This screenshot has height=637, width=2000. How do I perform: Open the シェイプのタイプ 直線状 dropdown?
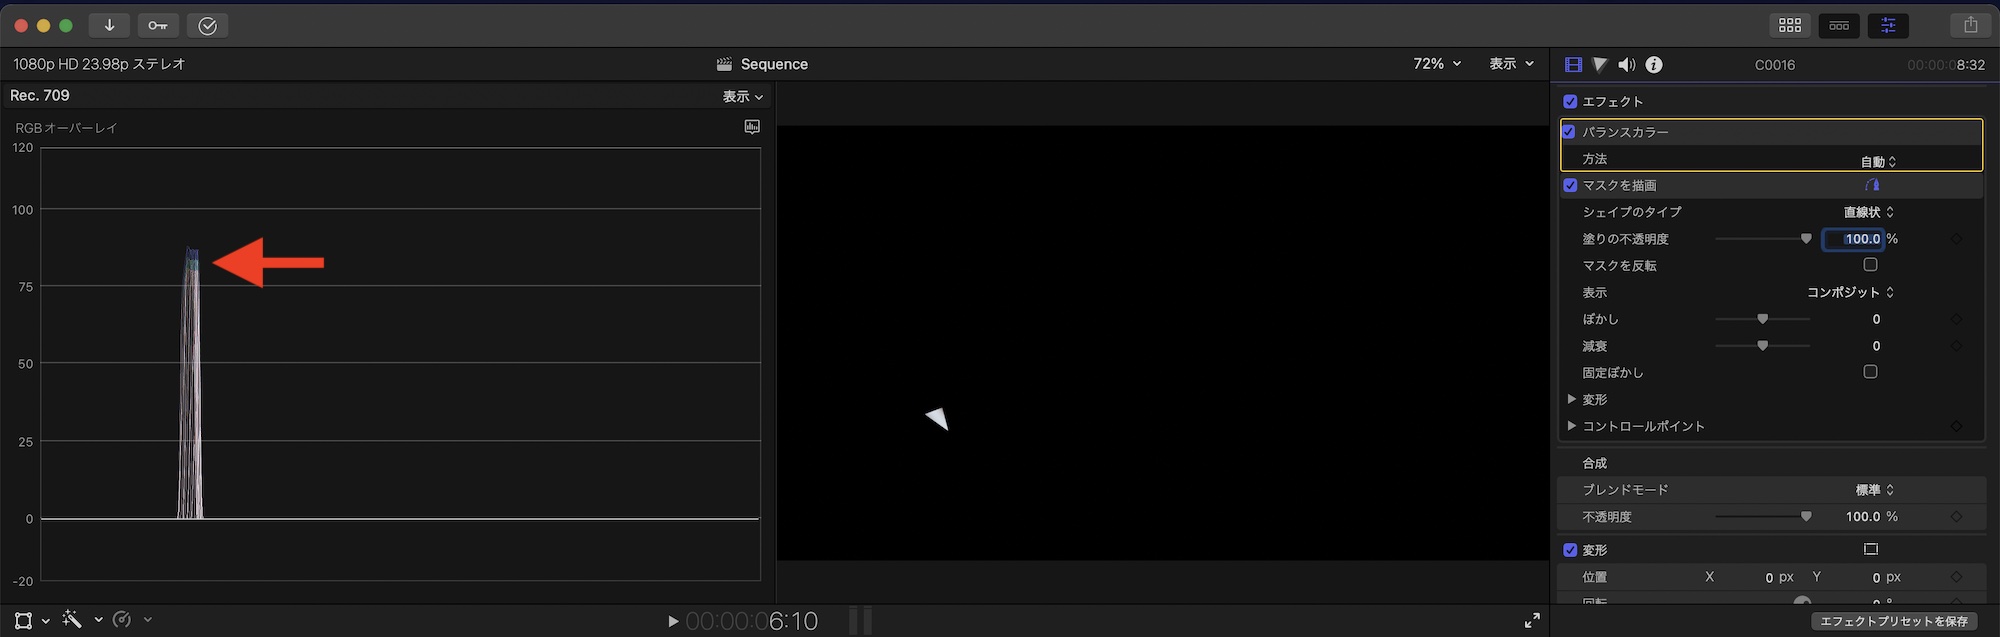tap(1868, 212)
